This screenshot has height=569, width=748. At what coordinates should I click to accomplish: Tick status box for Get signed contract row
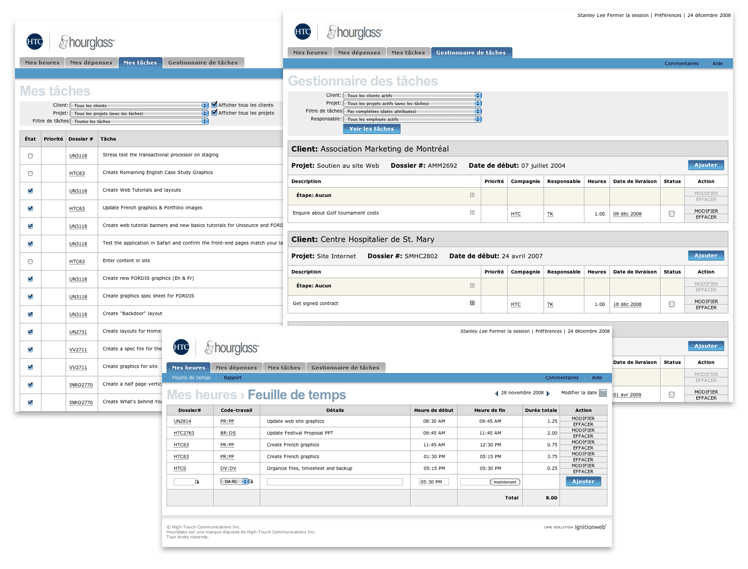(672, 304)
